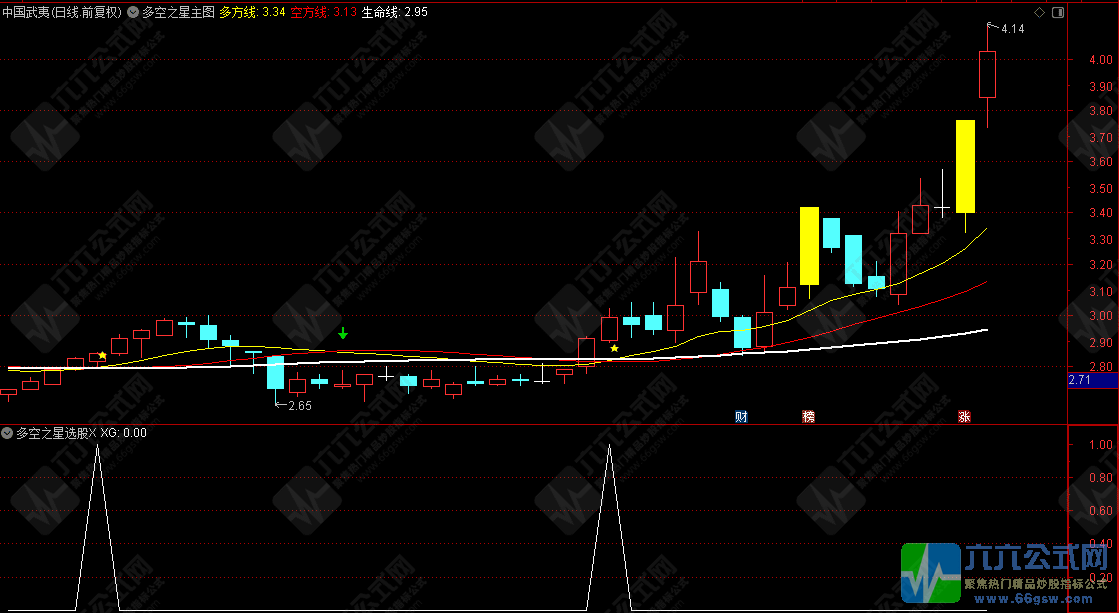Expand the 多空之星选股X sub-indicator menu arrow
The height and width of the screenshot is (613, 1119).
point(8,433)
